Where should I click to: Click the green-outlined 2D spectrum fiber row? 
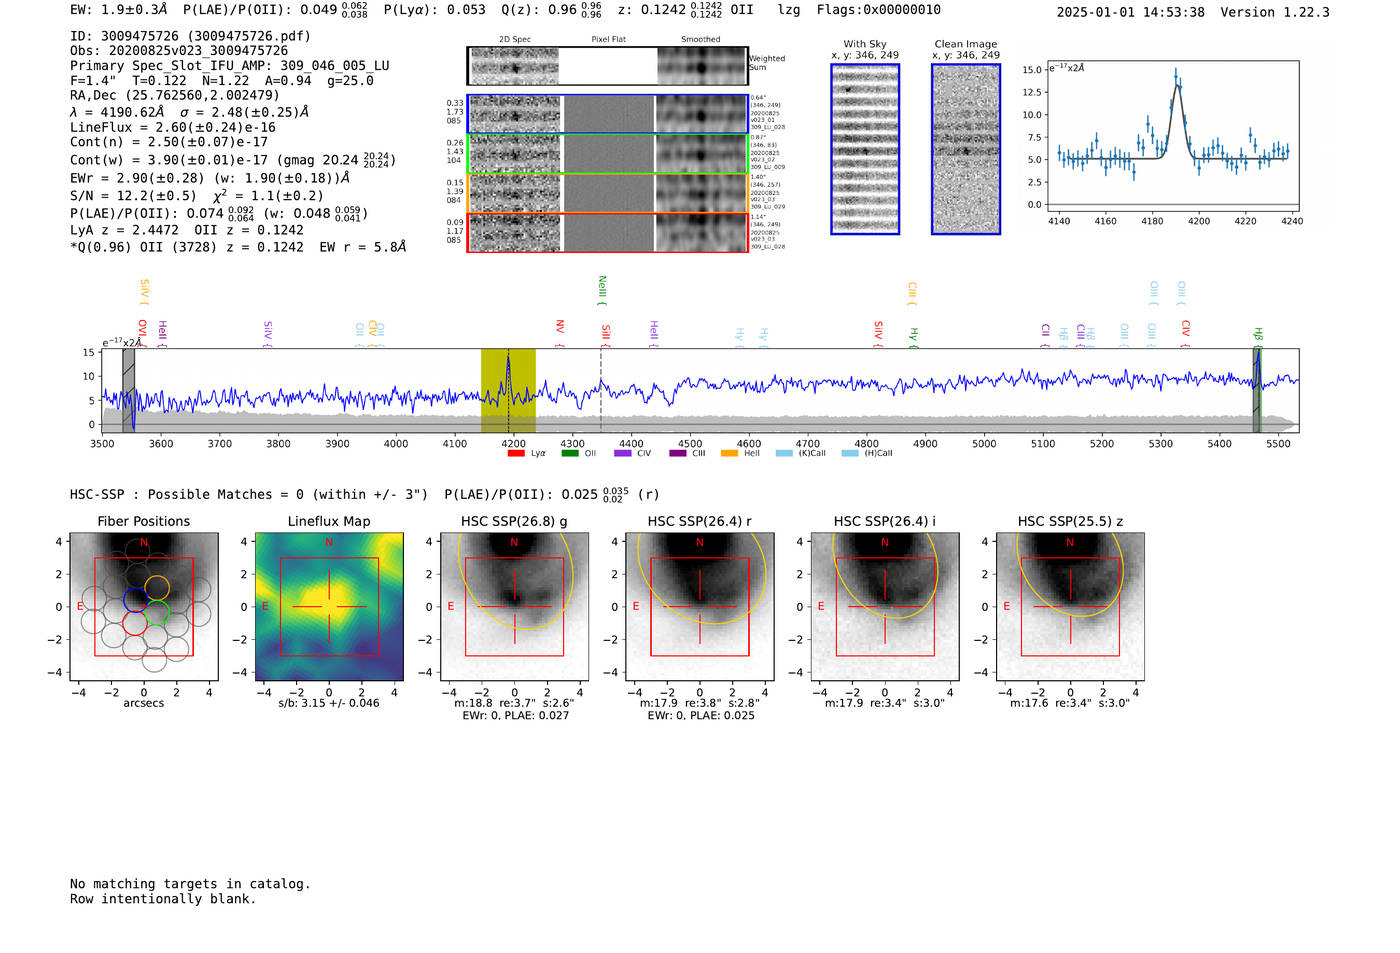coord(608,153)
